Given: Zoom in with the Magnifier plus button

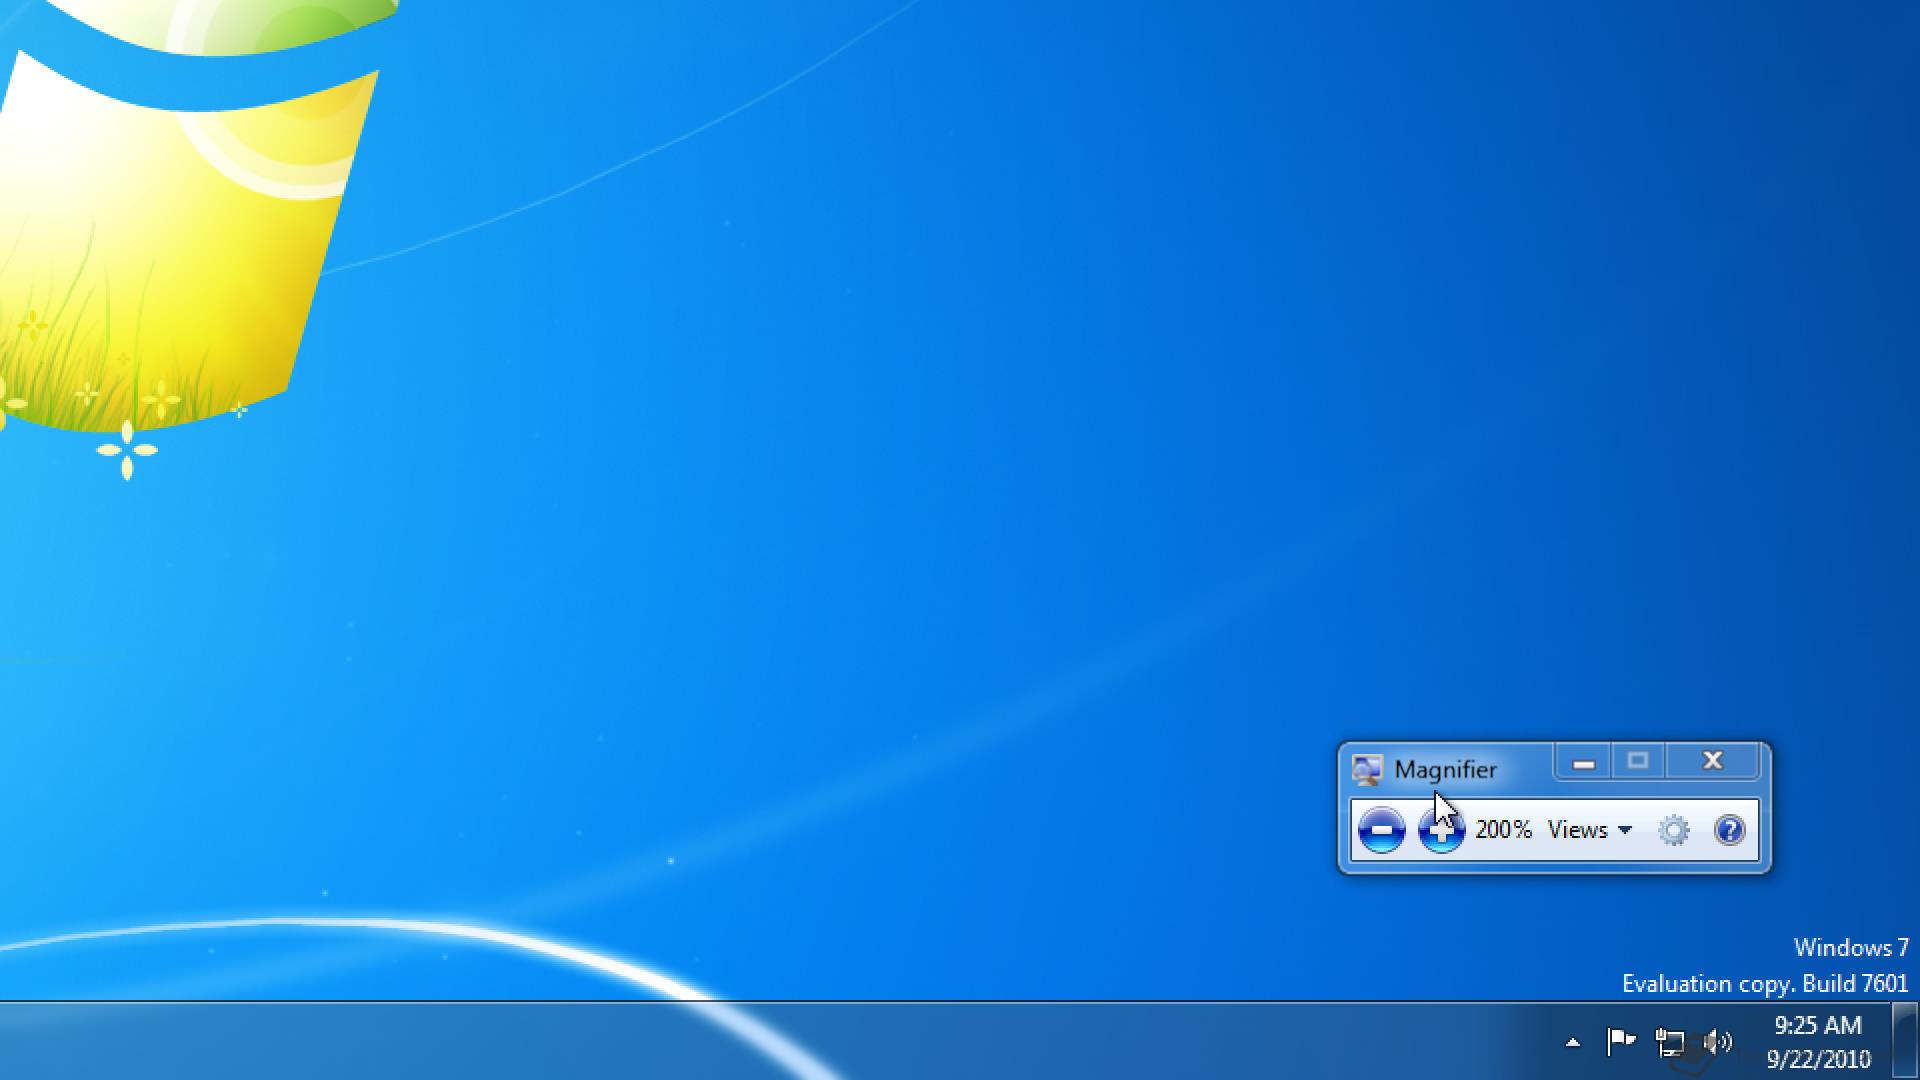Looking at the screenshot, I should click(1441, 830).
